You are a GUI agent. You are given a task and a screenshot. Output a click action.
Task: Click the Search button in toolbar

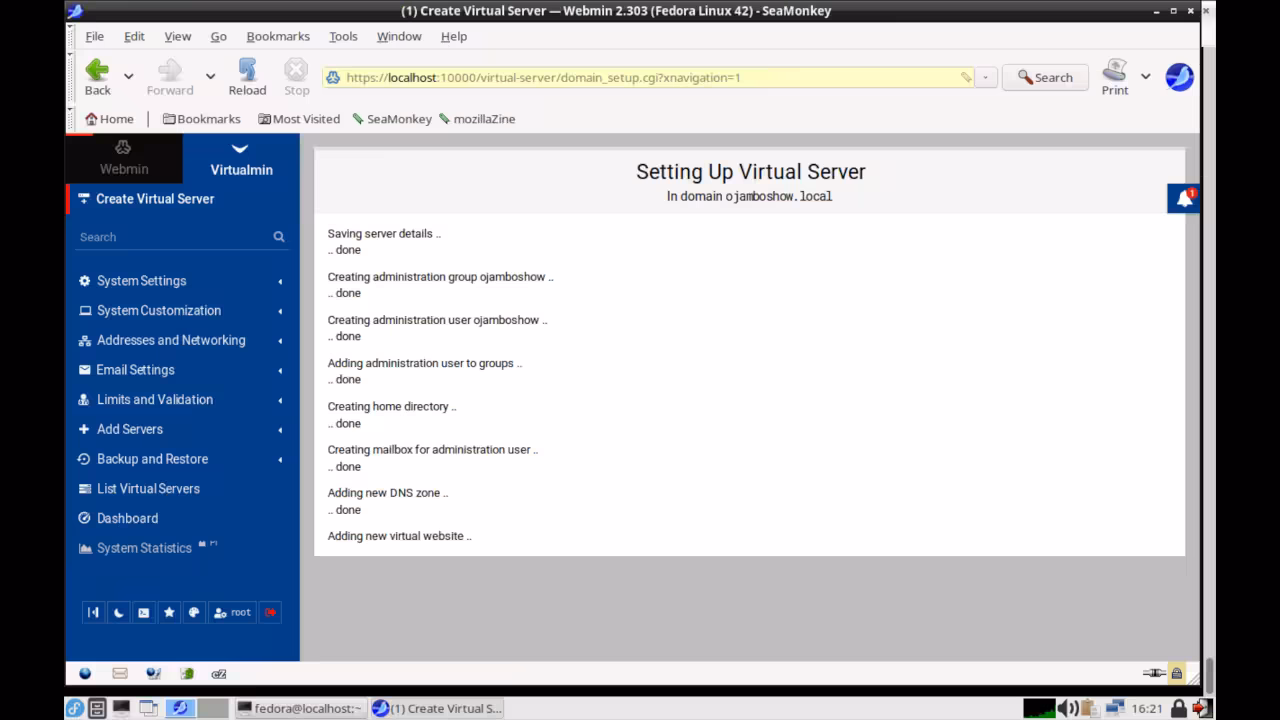[1045, 77]
